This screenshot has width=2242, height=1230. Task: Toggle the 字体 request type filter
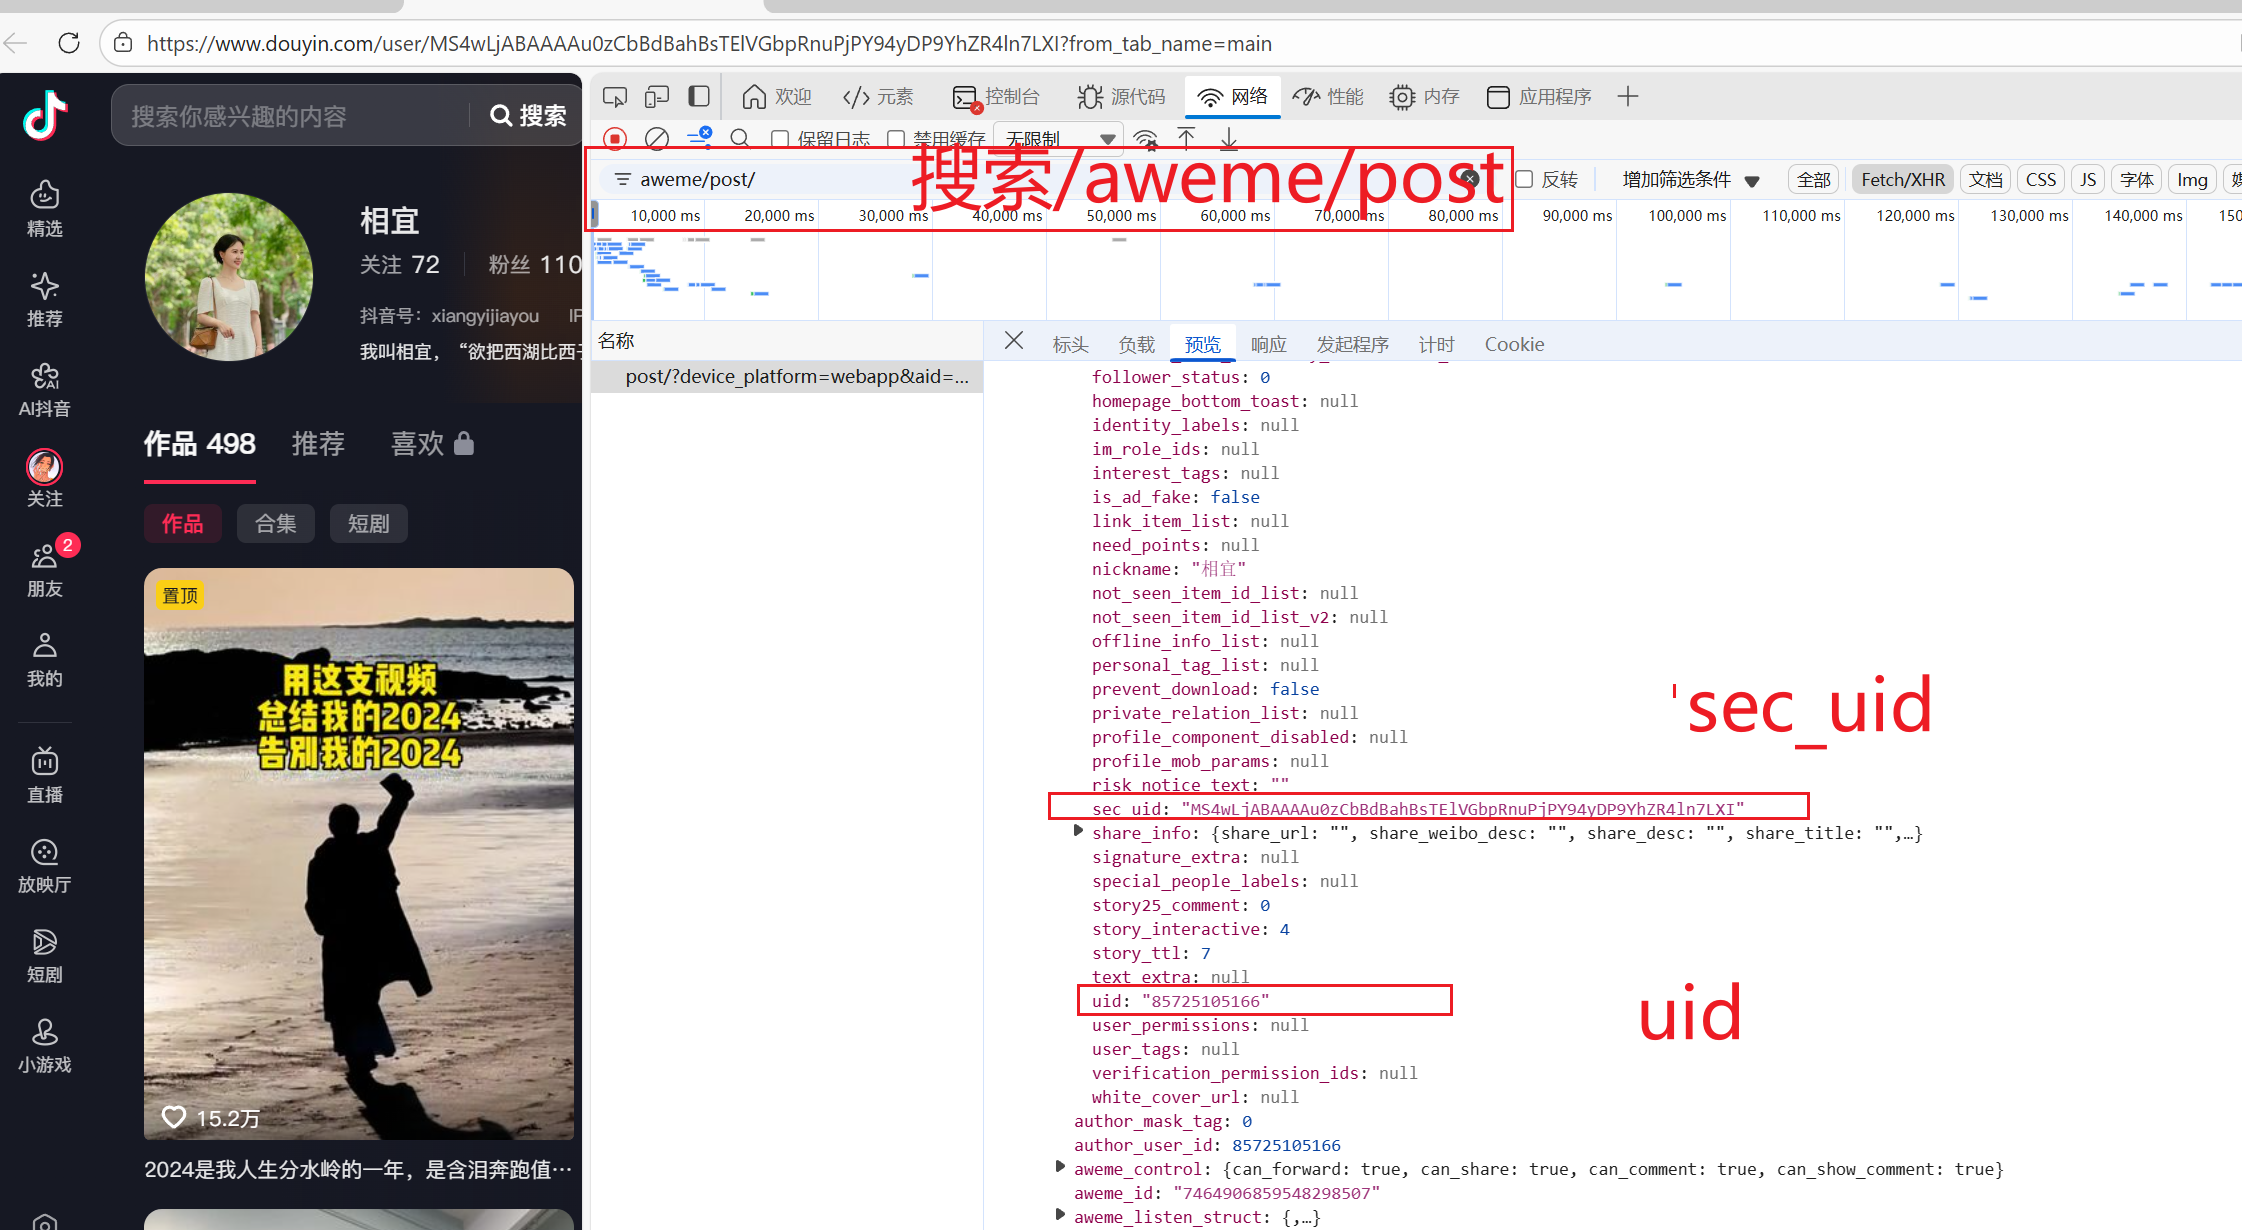point(2137,179)
